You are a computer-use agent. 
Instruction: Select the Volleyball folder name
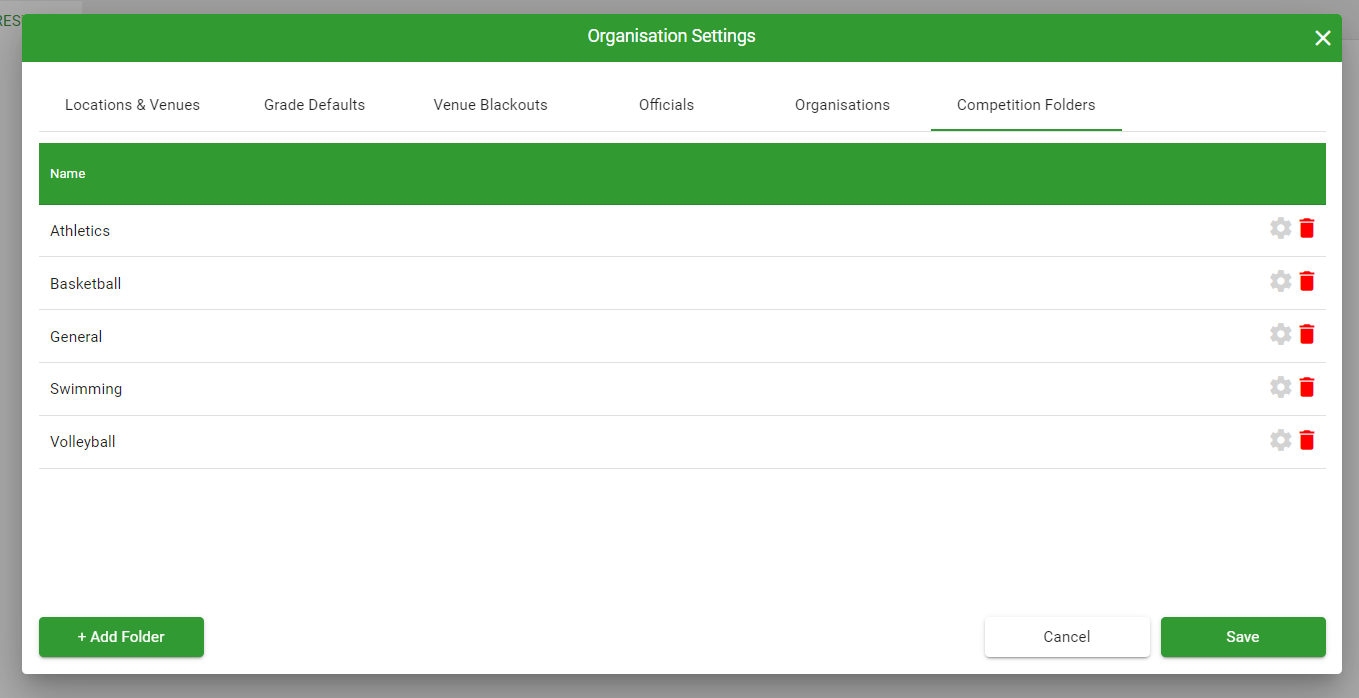83,442
